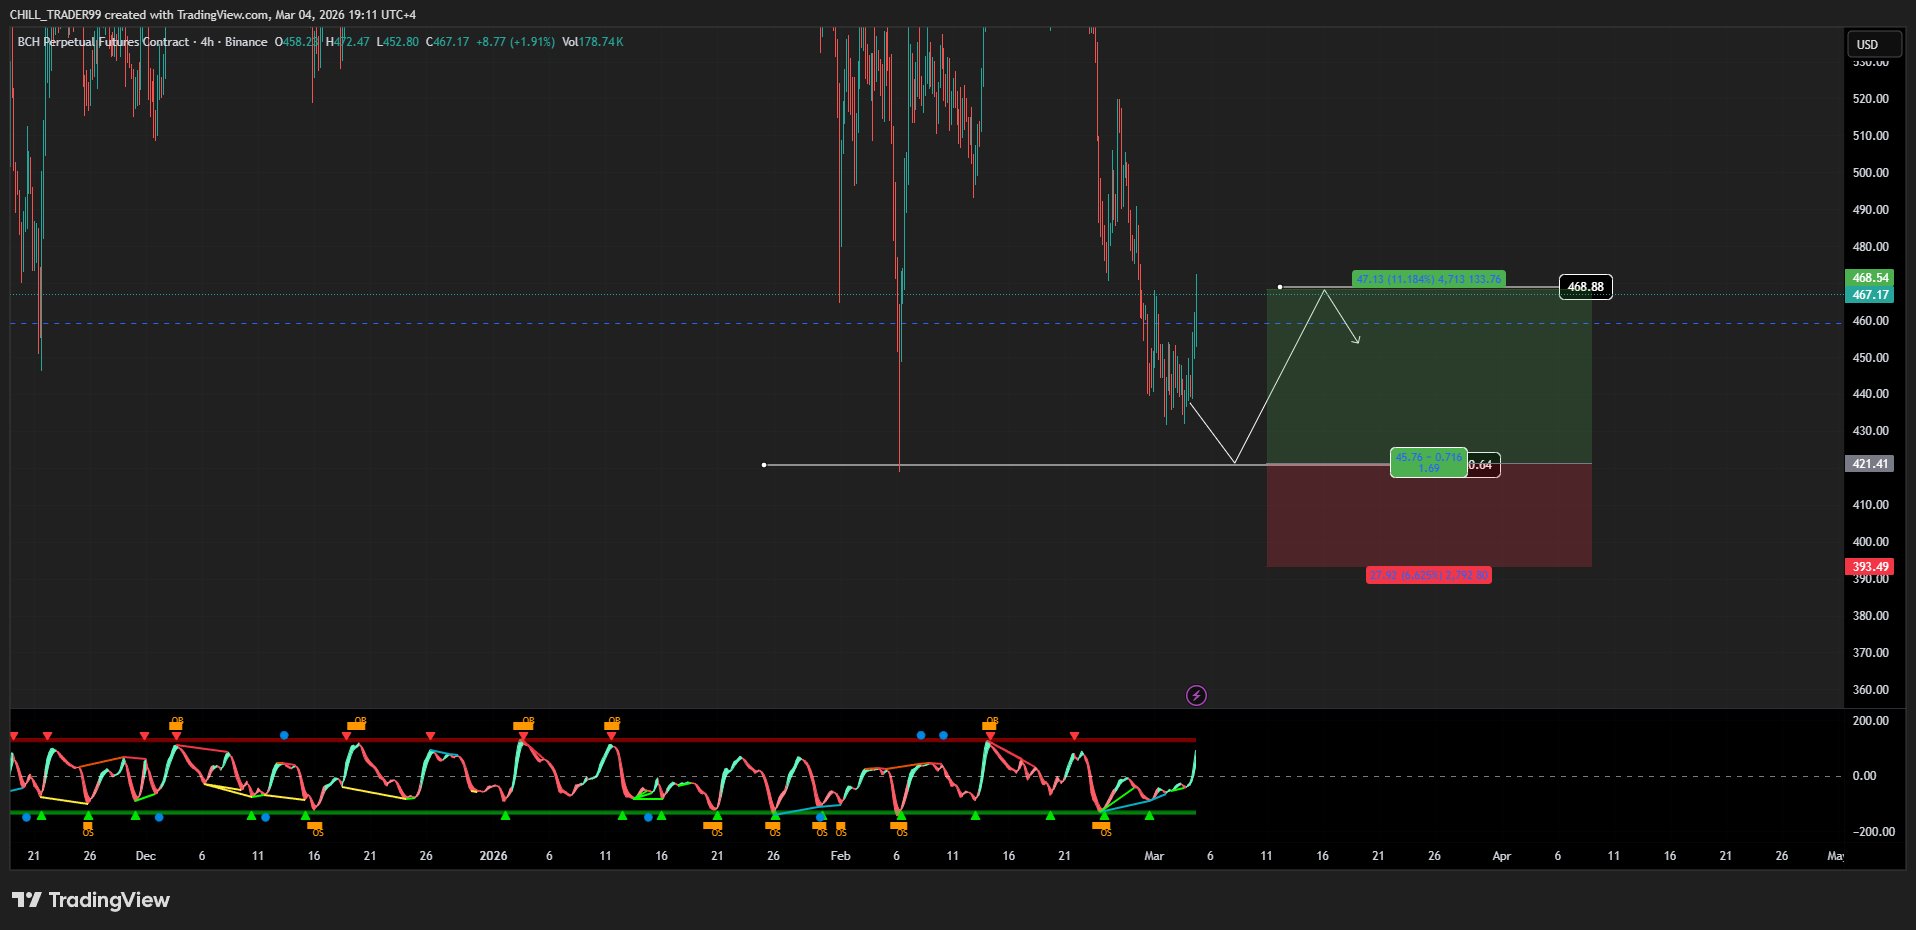Click the red 393.49 price axis tag
Viewport: 1916px width, 930px height.
[1869, 567]
